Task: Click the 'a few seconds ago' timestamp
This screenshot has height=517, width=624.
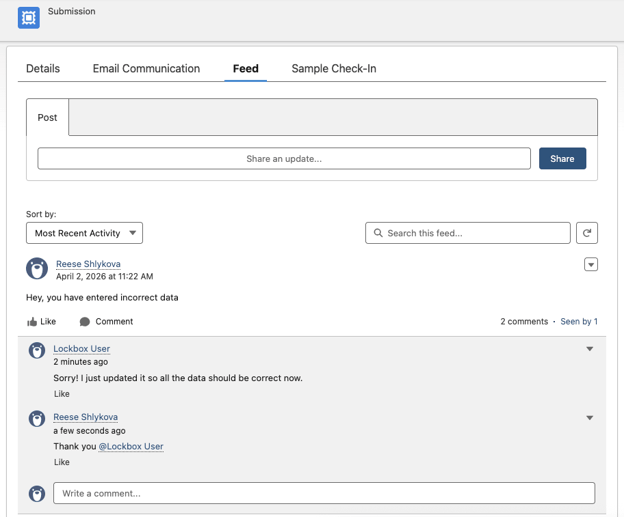Action: (x=90, y=431)
